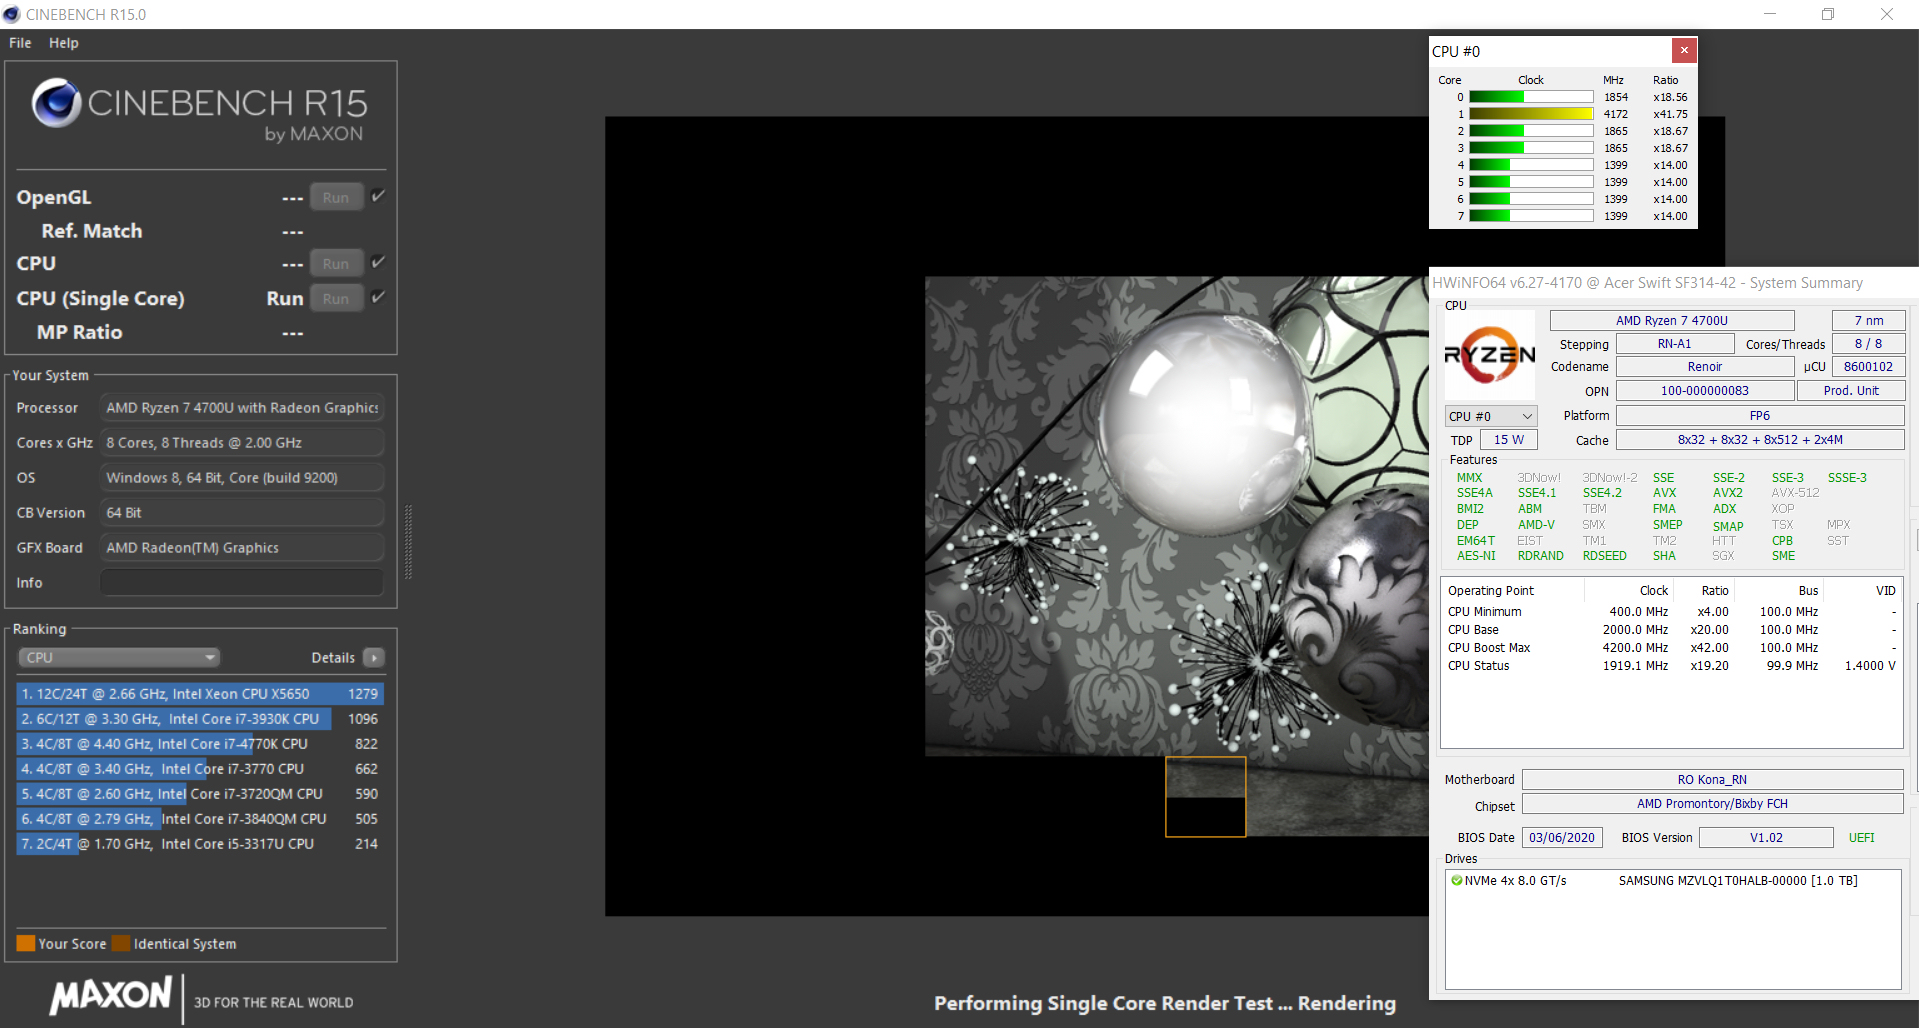Select ranking row Intel Core i7-3770

tap(200, 768)
